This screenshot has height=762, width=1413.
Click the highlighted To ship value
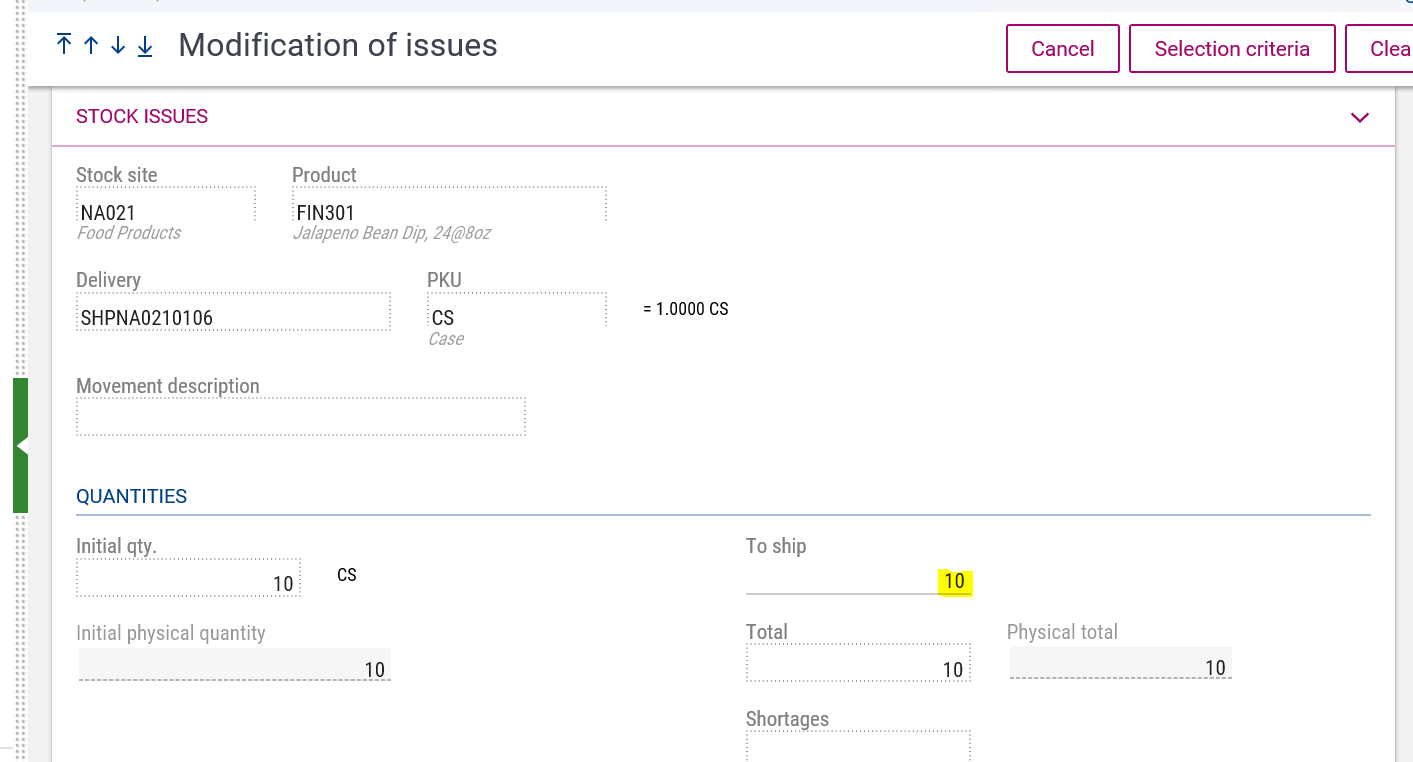(954, 581)
